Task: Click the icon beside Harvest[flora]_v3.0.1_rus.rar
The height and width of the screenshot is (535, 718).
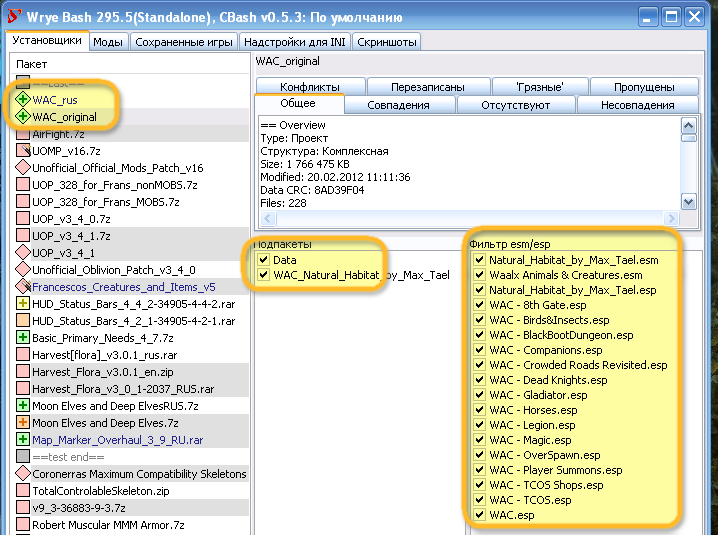Action: click(x=22, y=354)
